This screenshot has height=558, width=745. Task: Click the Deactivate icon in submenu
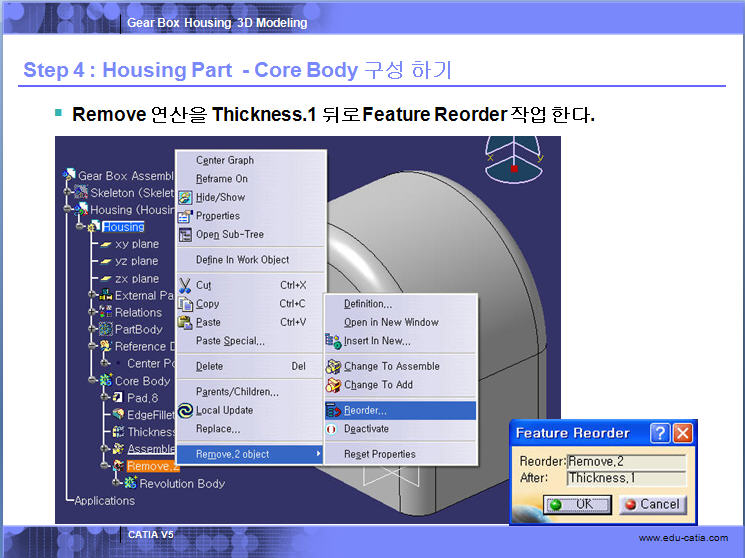(333, 429)
